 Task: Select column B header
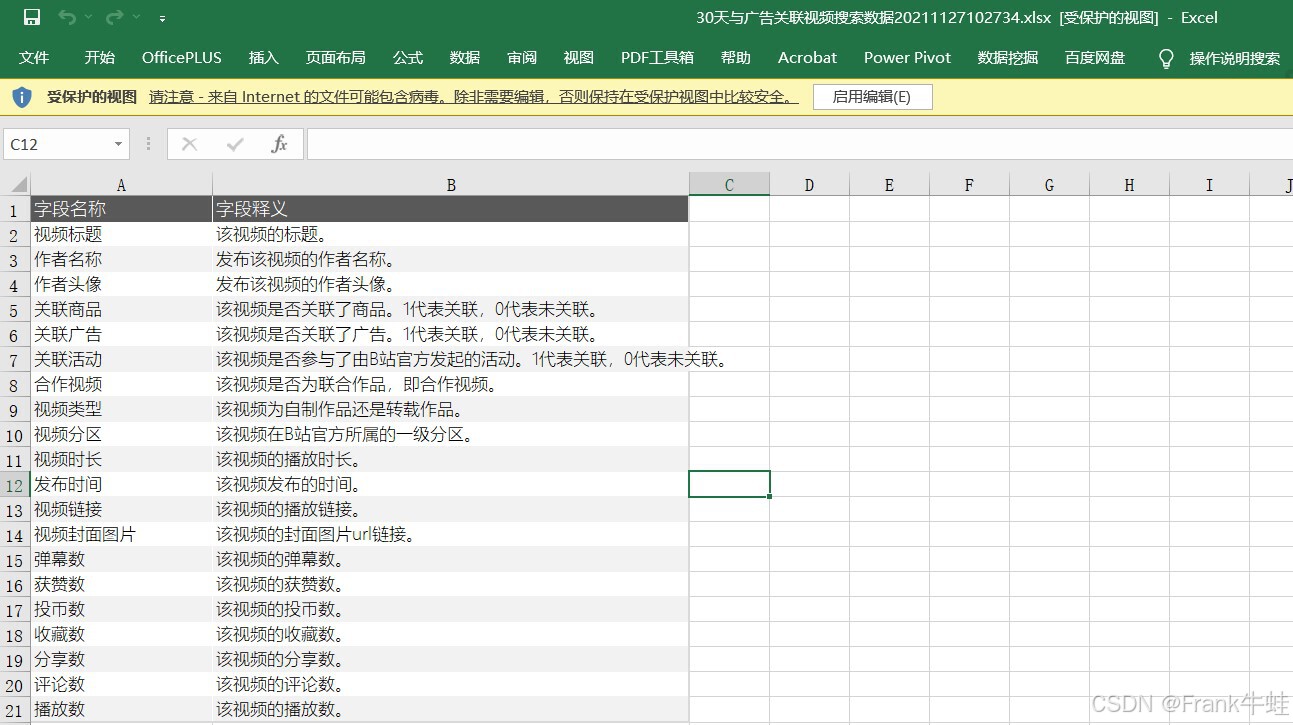[451, 184]
